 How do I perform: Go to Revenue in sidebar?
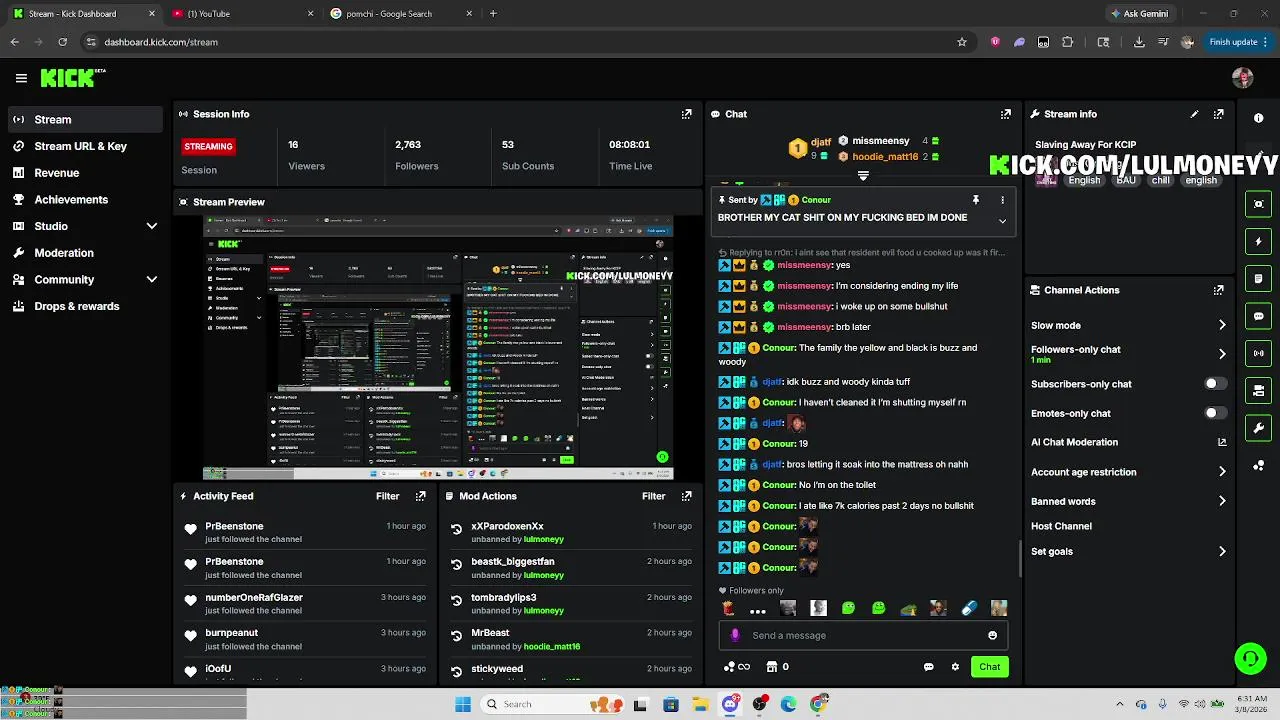pos(85,173)
